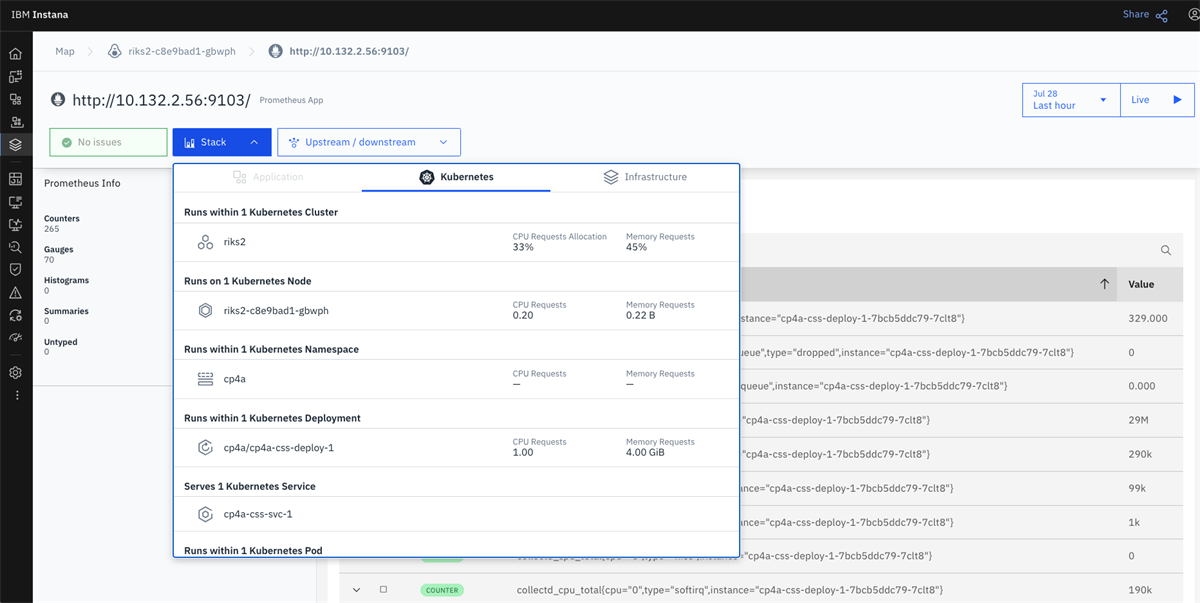Image resolution: width=1200 pixels, height=603 pixels.
Task: Click the cp4a-css-svc-1 service icon
Action: pyautogui.click(x=205, y=514)
